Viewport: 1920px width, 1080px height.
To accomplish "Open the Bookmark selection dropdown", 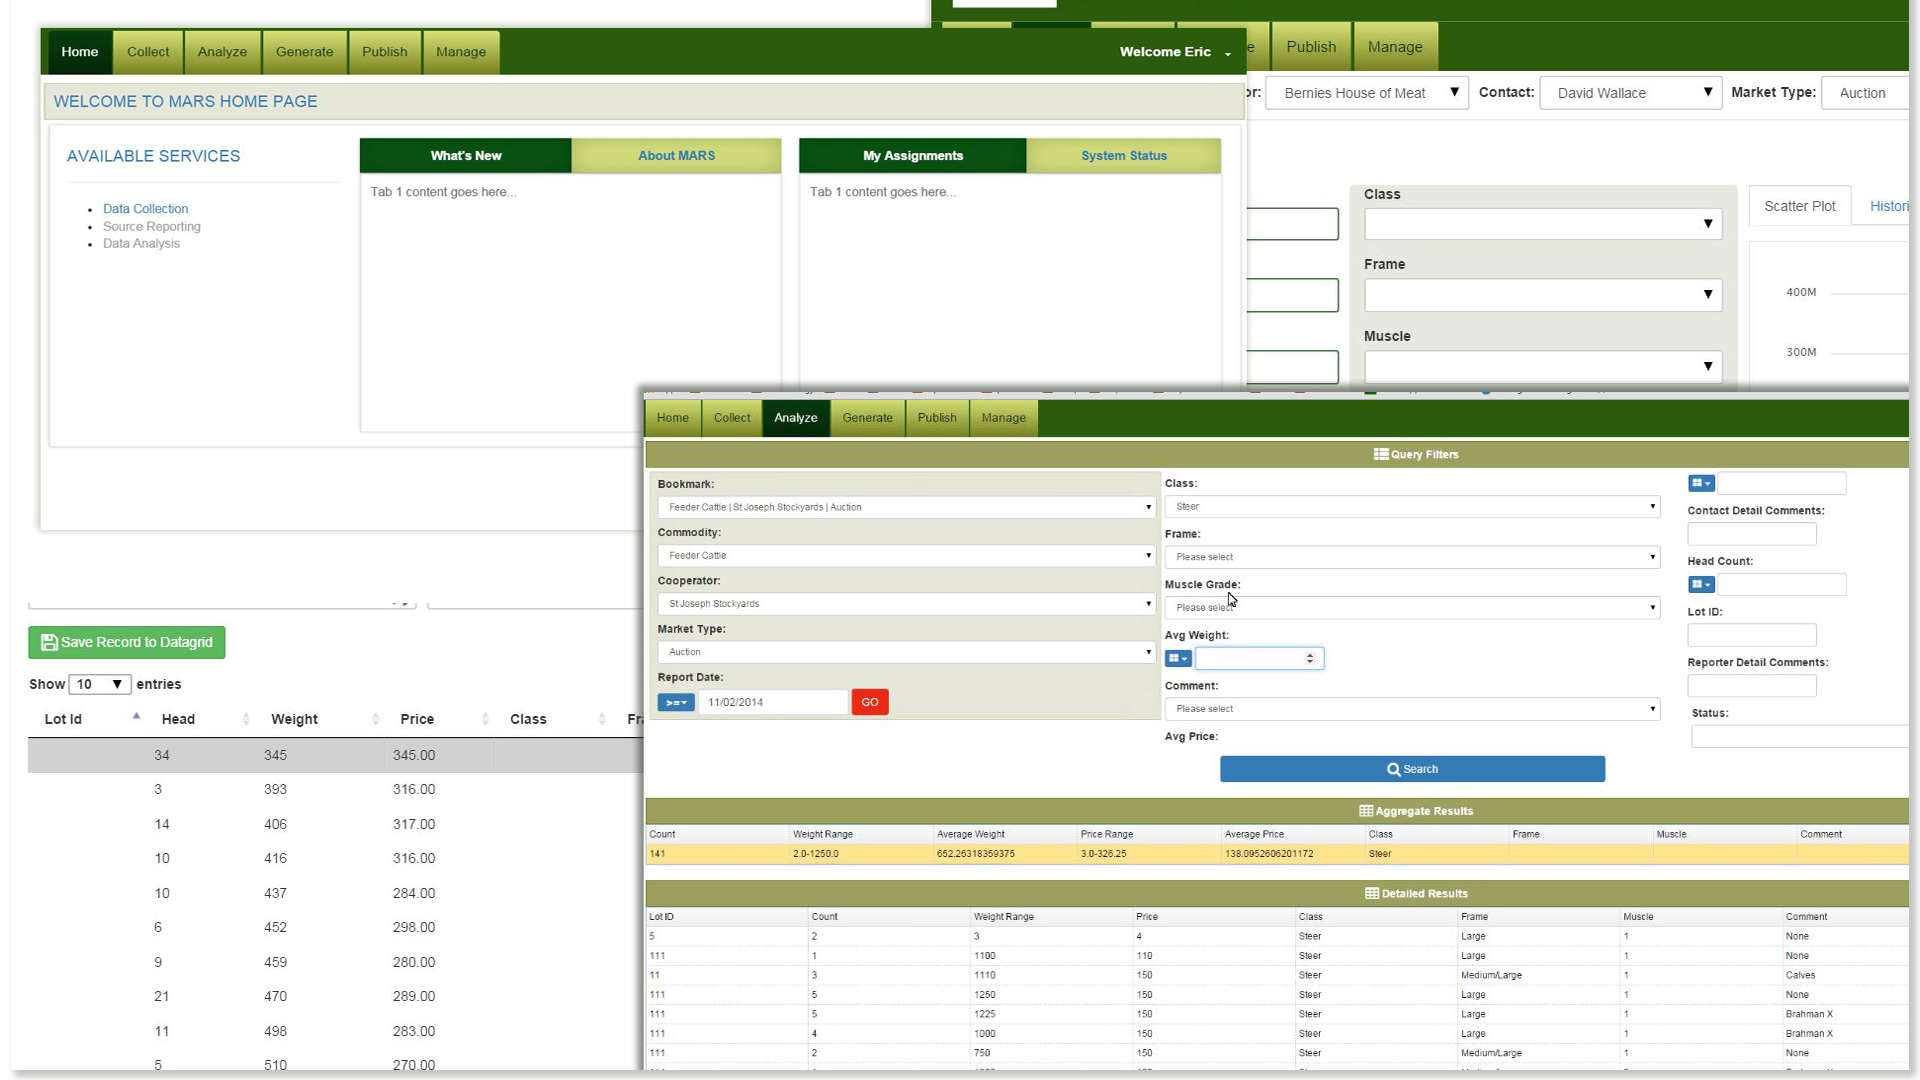I will pyautogui.click(x=906, y=507).
